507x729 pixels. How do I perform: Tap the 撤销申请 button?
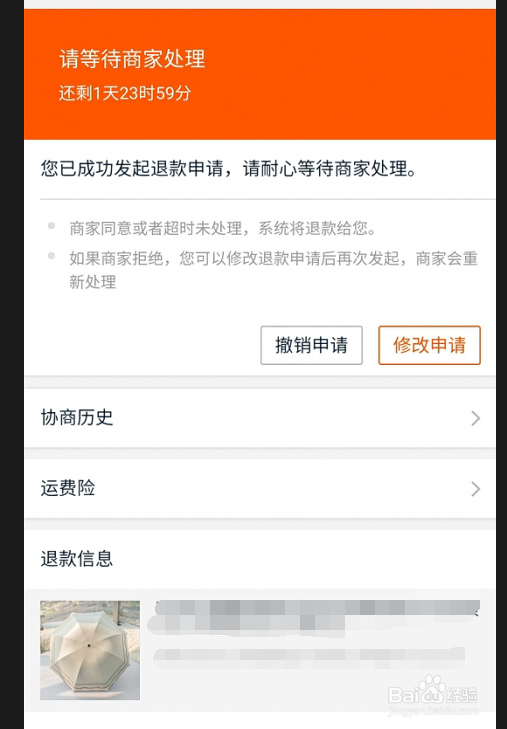(x=311, y=345)
